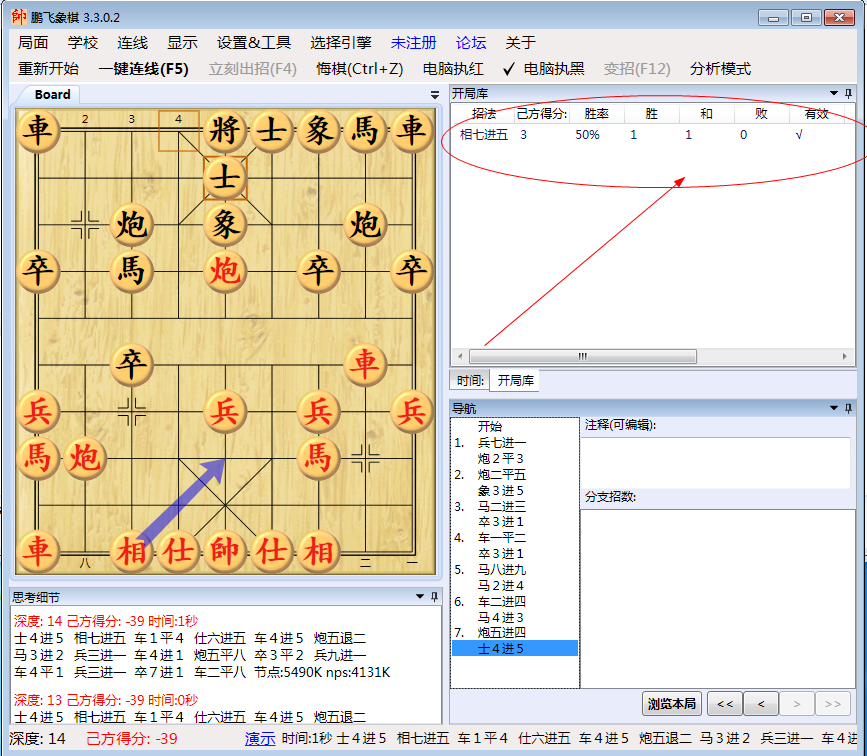The height and width of the screenshot is (756, 867).
Task: Click the 演示 demo link
Action: point(260,738)
